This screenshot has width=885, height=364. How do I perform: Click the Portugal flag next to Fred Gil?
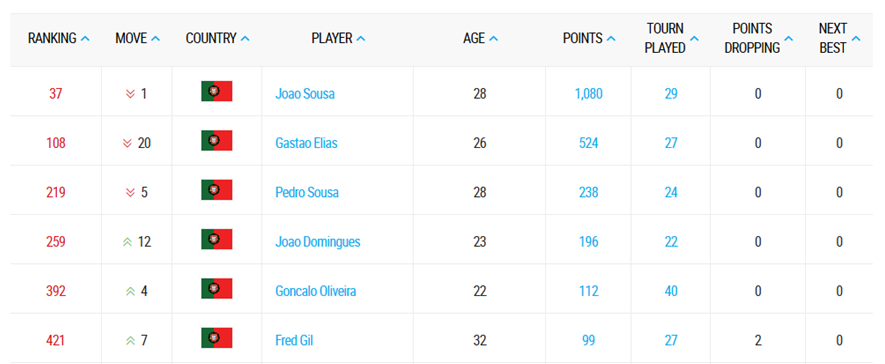coord(217,339)
